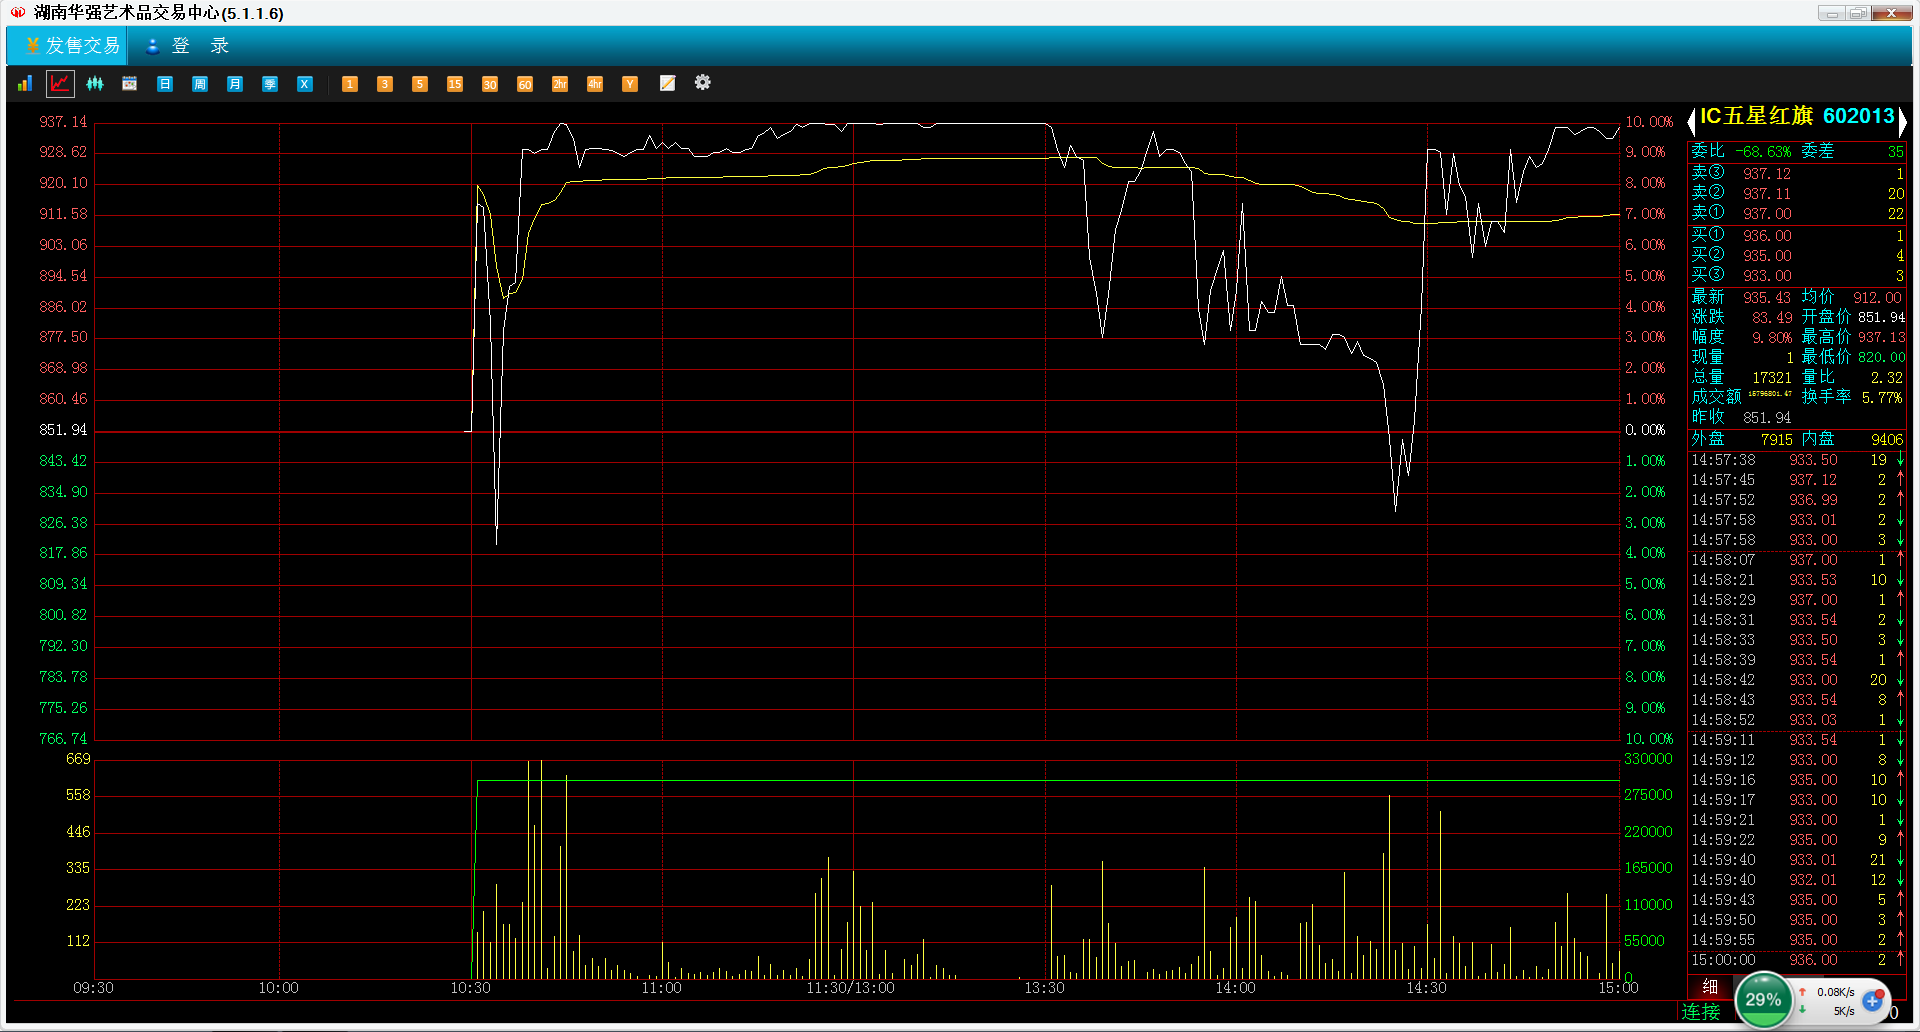Click the 851.94 previous close axis label
The height and width of the screenshot is (1032, 1920).
(63, 430)
